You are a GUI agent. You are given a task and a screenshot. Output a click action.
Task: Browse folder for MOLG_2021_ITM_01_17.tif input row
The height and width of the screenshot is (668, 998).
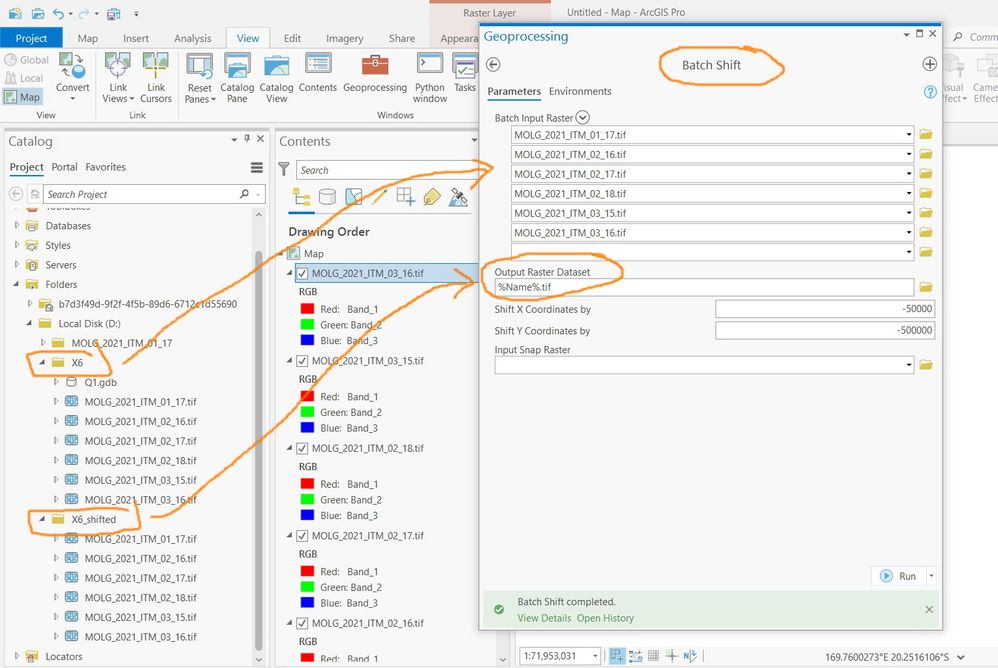925,135
